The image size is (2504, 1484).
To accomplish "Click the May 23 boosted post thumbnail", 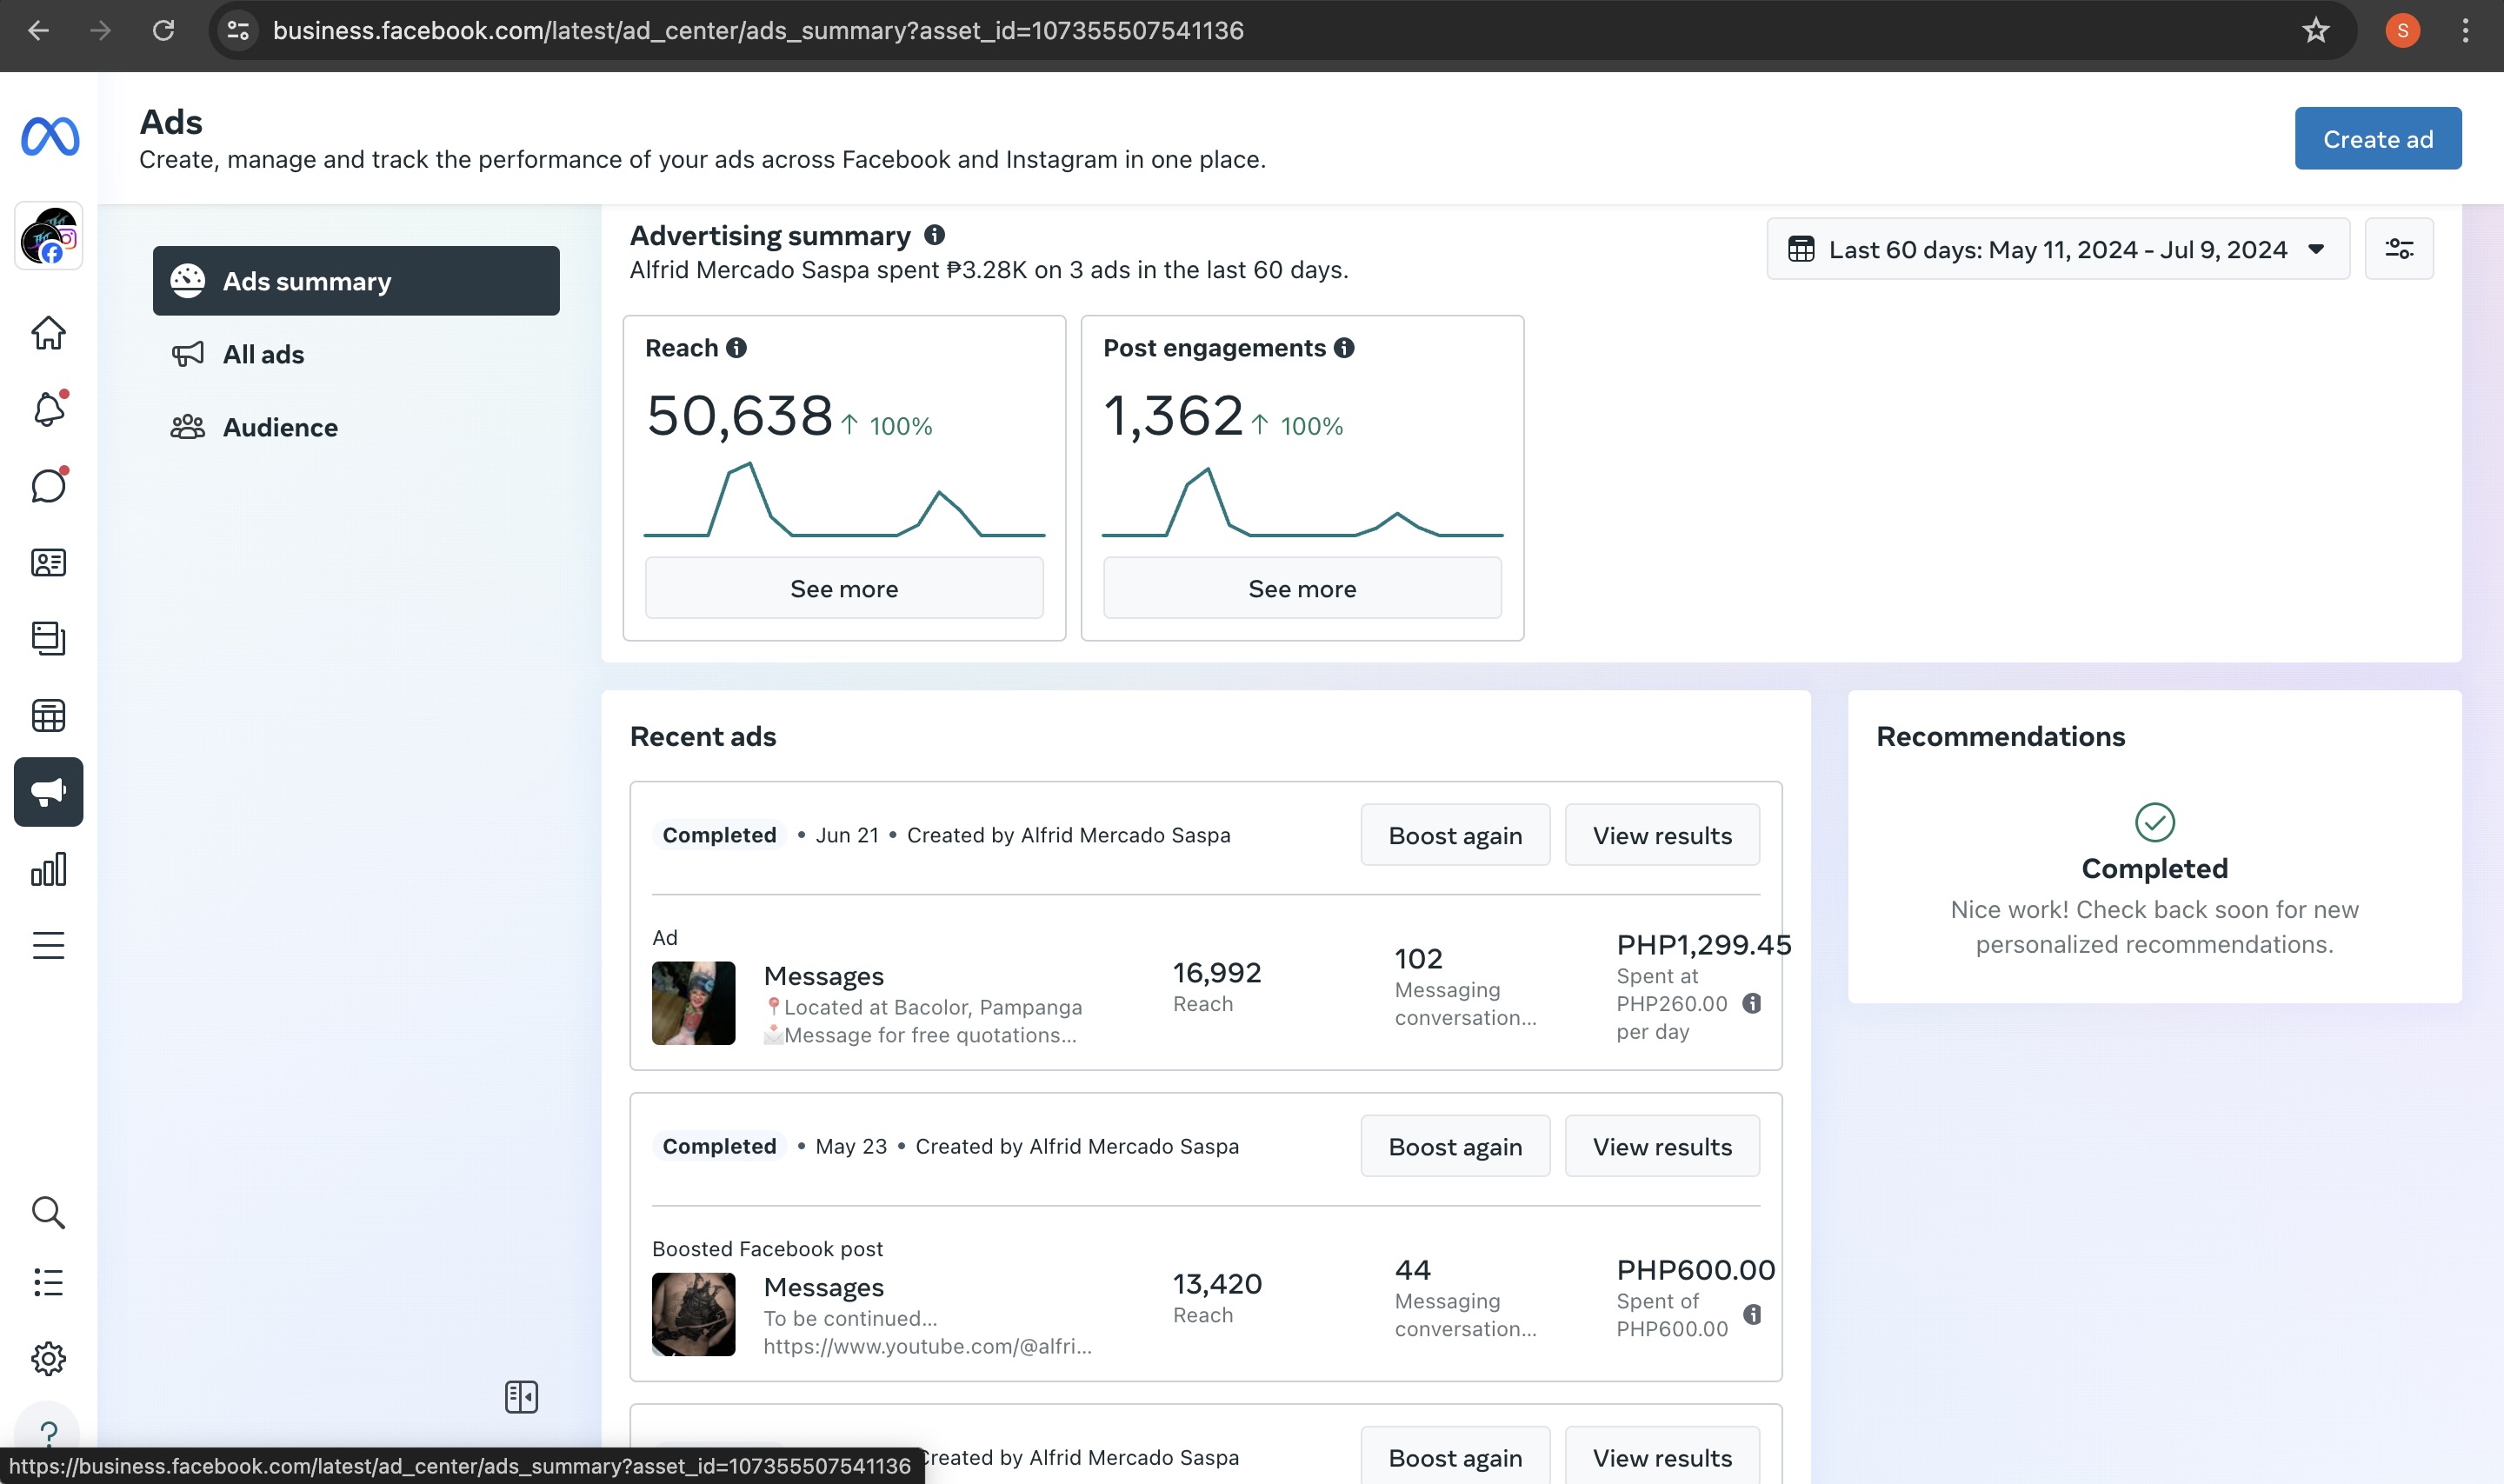I will pos(693,1313).
